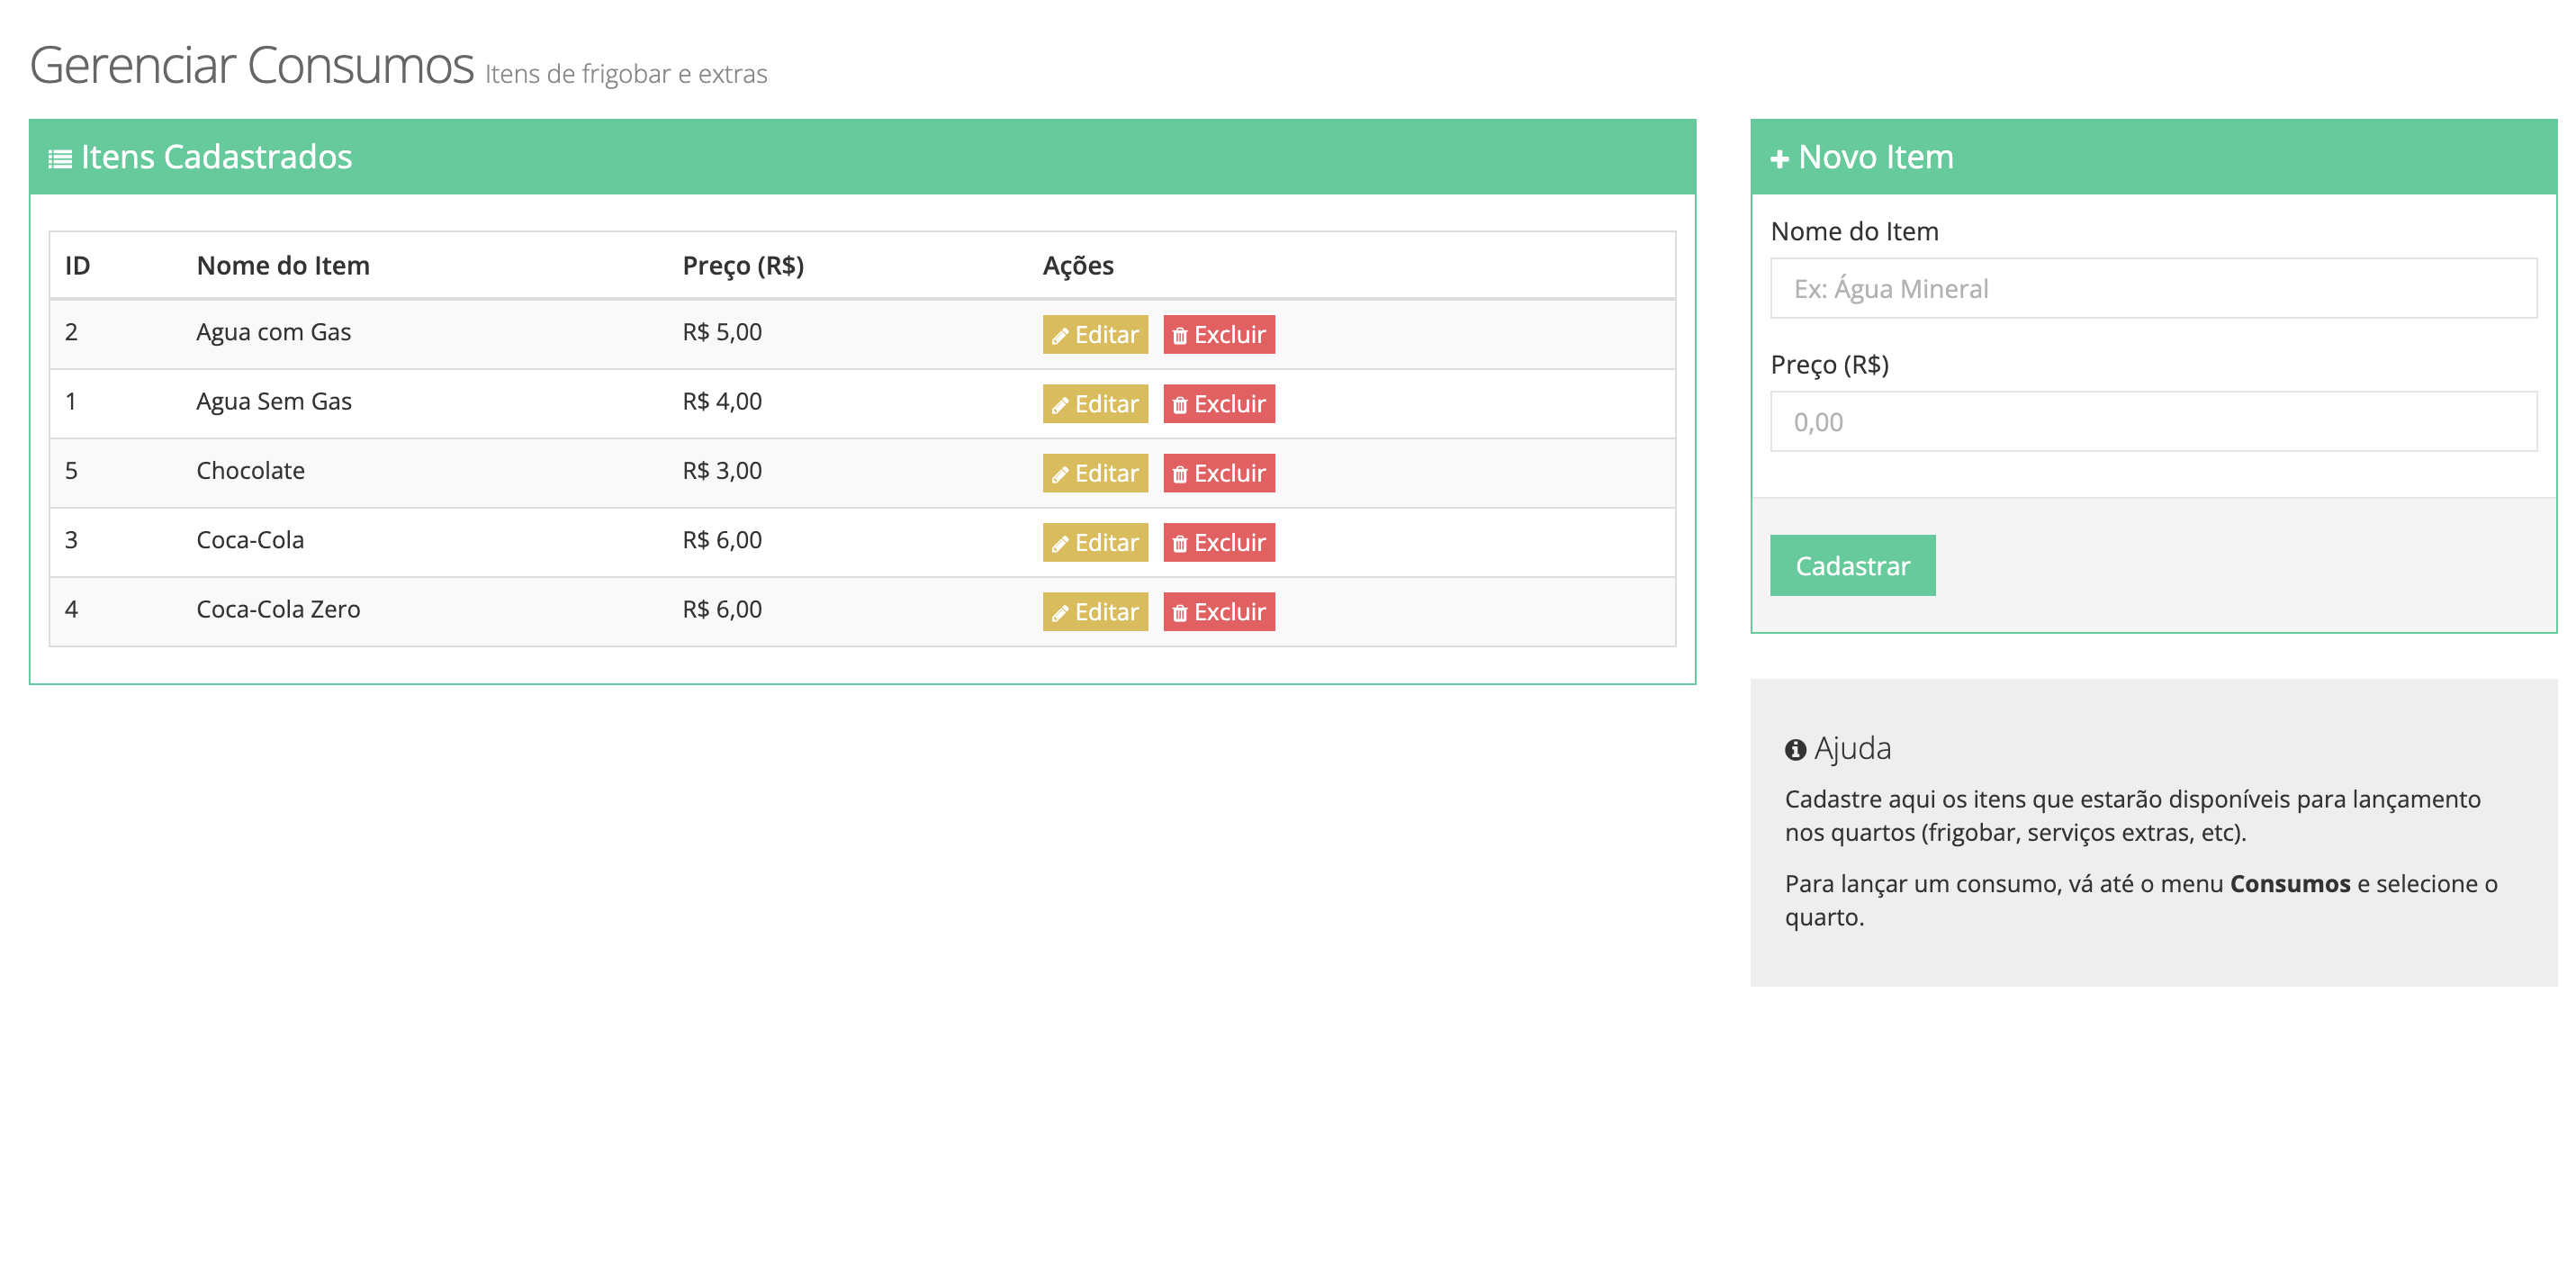Click trash icon on Coca-Cola row
Viewport: 2576px width, 1282px height.
[1180, 544]
